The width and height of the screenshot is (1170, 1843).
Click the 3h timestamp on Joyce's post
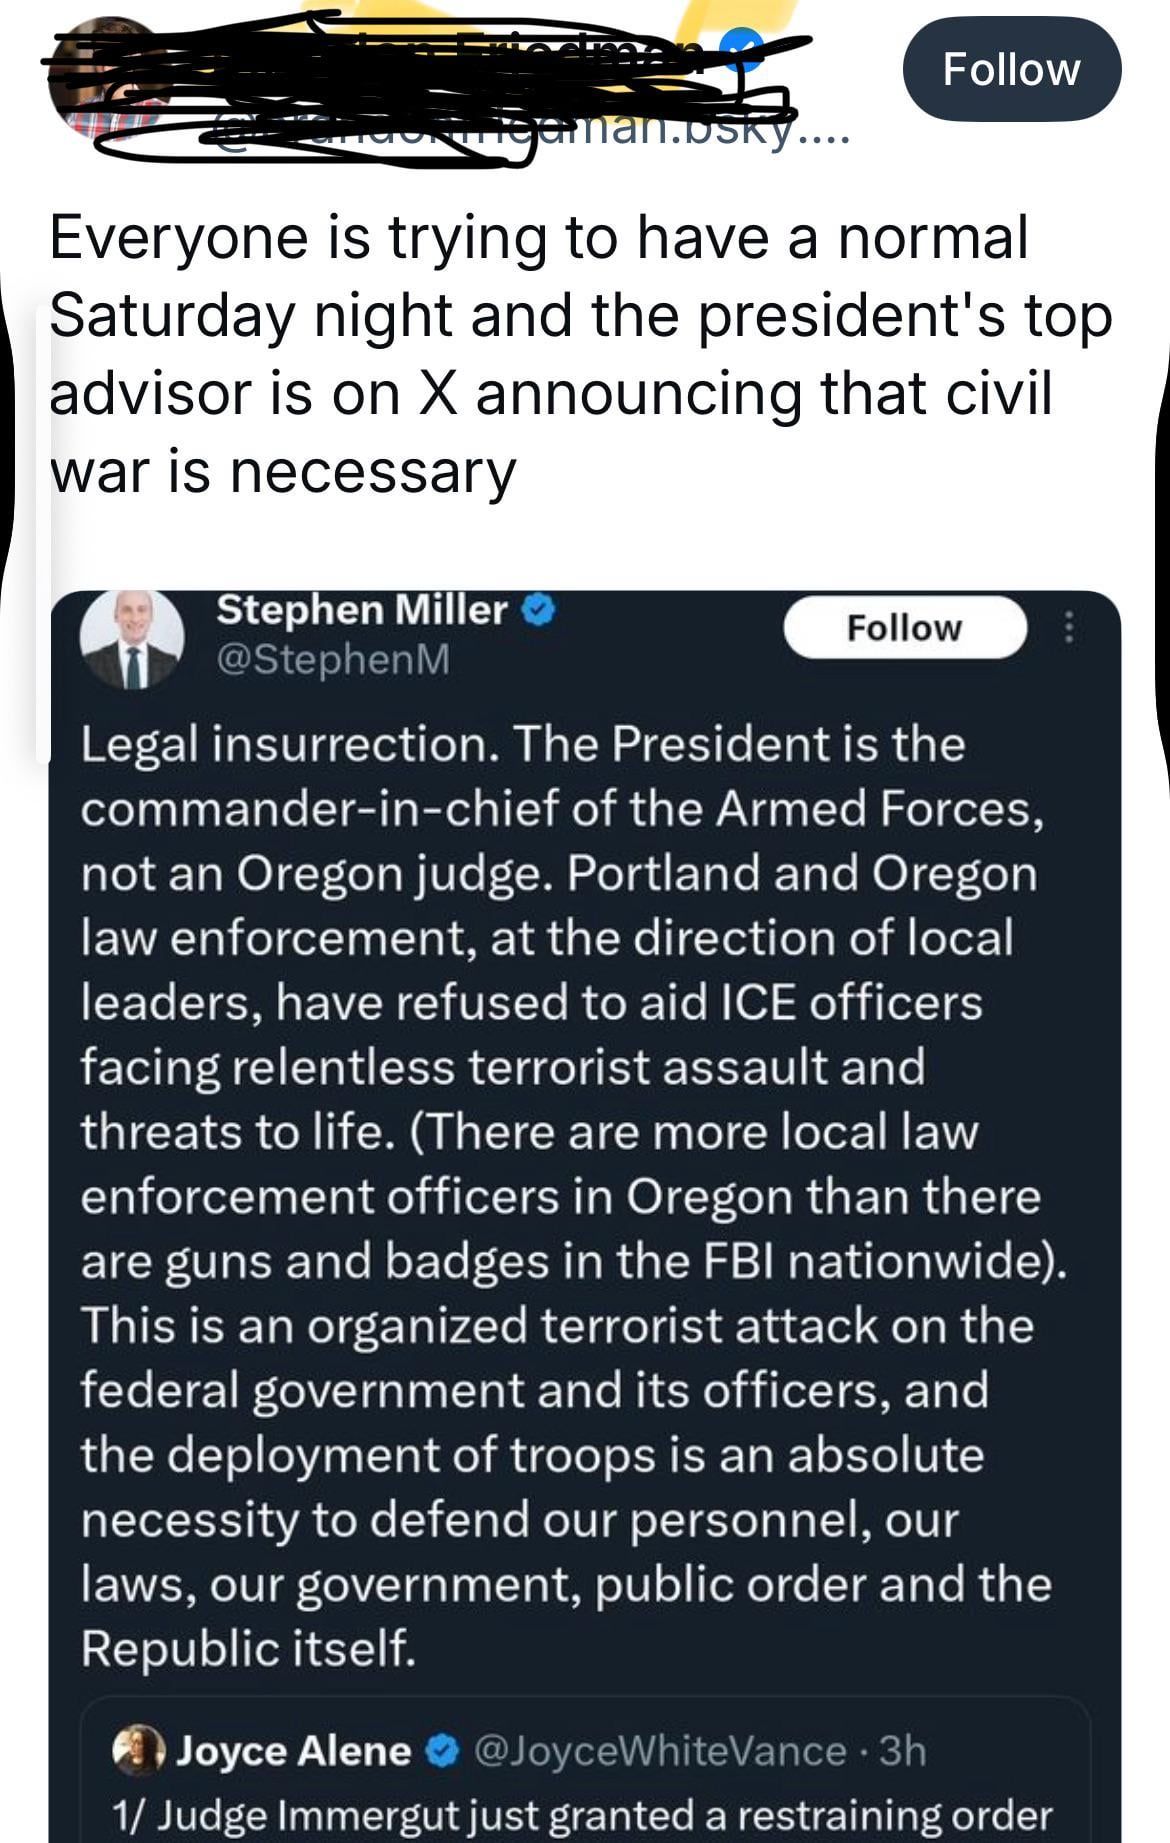[x=903, y=1751]
